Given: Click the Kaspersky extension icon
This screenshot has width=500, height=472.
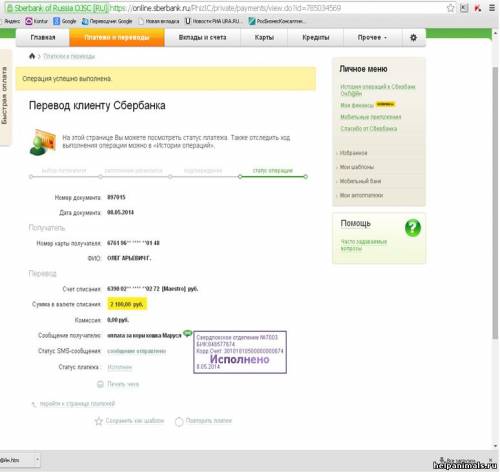Looking at the screenshot, I should point(478,8).
